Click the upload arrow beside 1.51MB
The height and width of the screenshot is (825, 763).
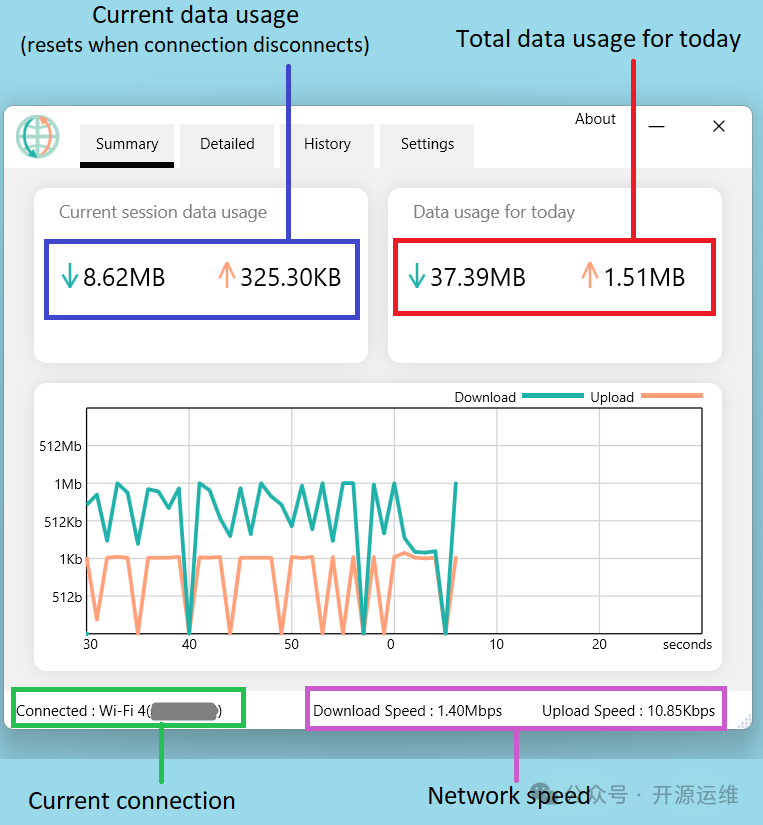click(589, 277)
